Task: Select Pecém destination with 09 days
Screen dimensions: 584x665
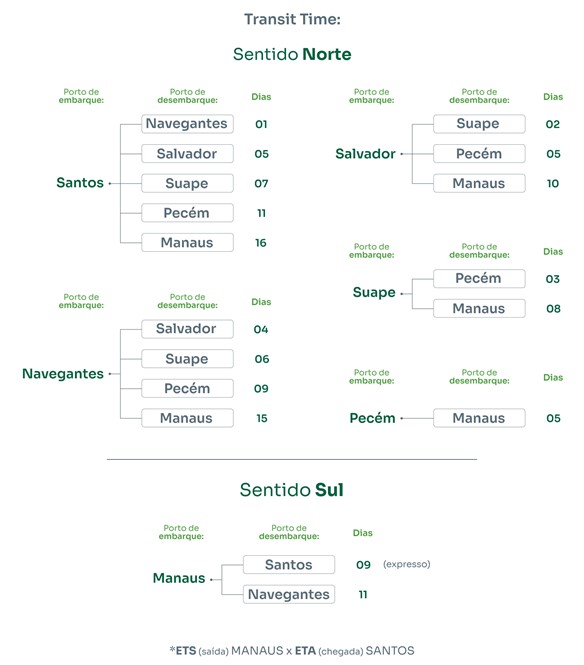Action: pos(187,388)
